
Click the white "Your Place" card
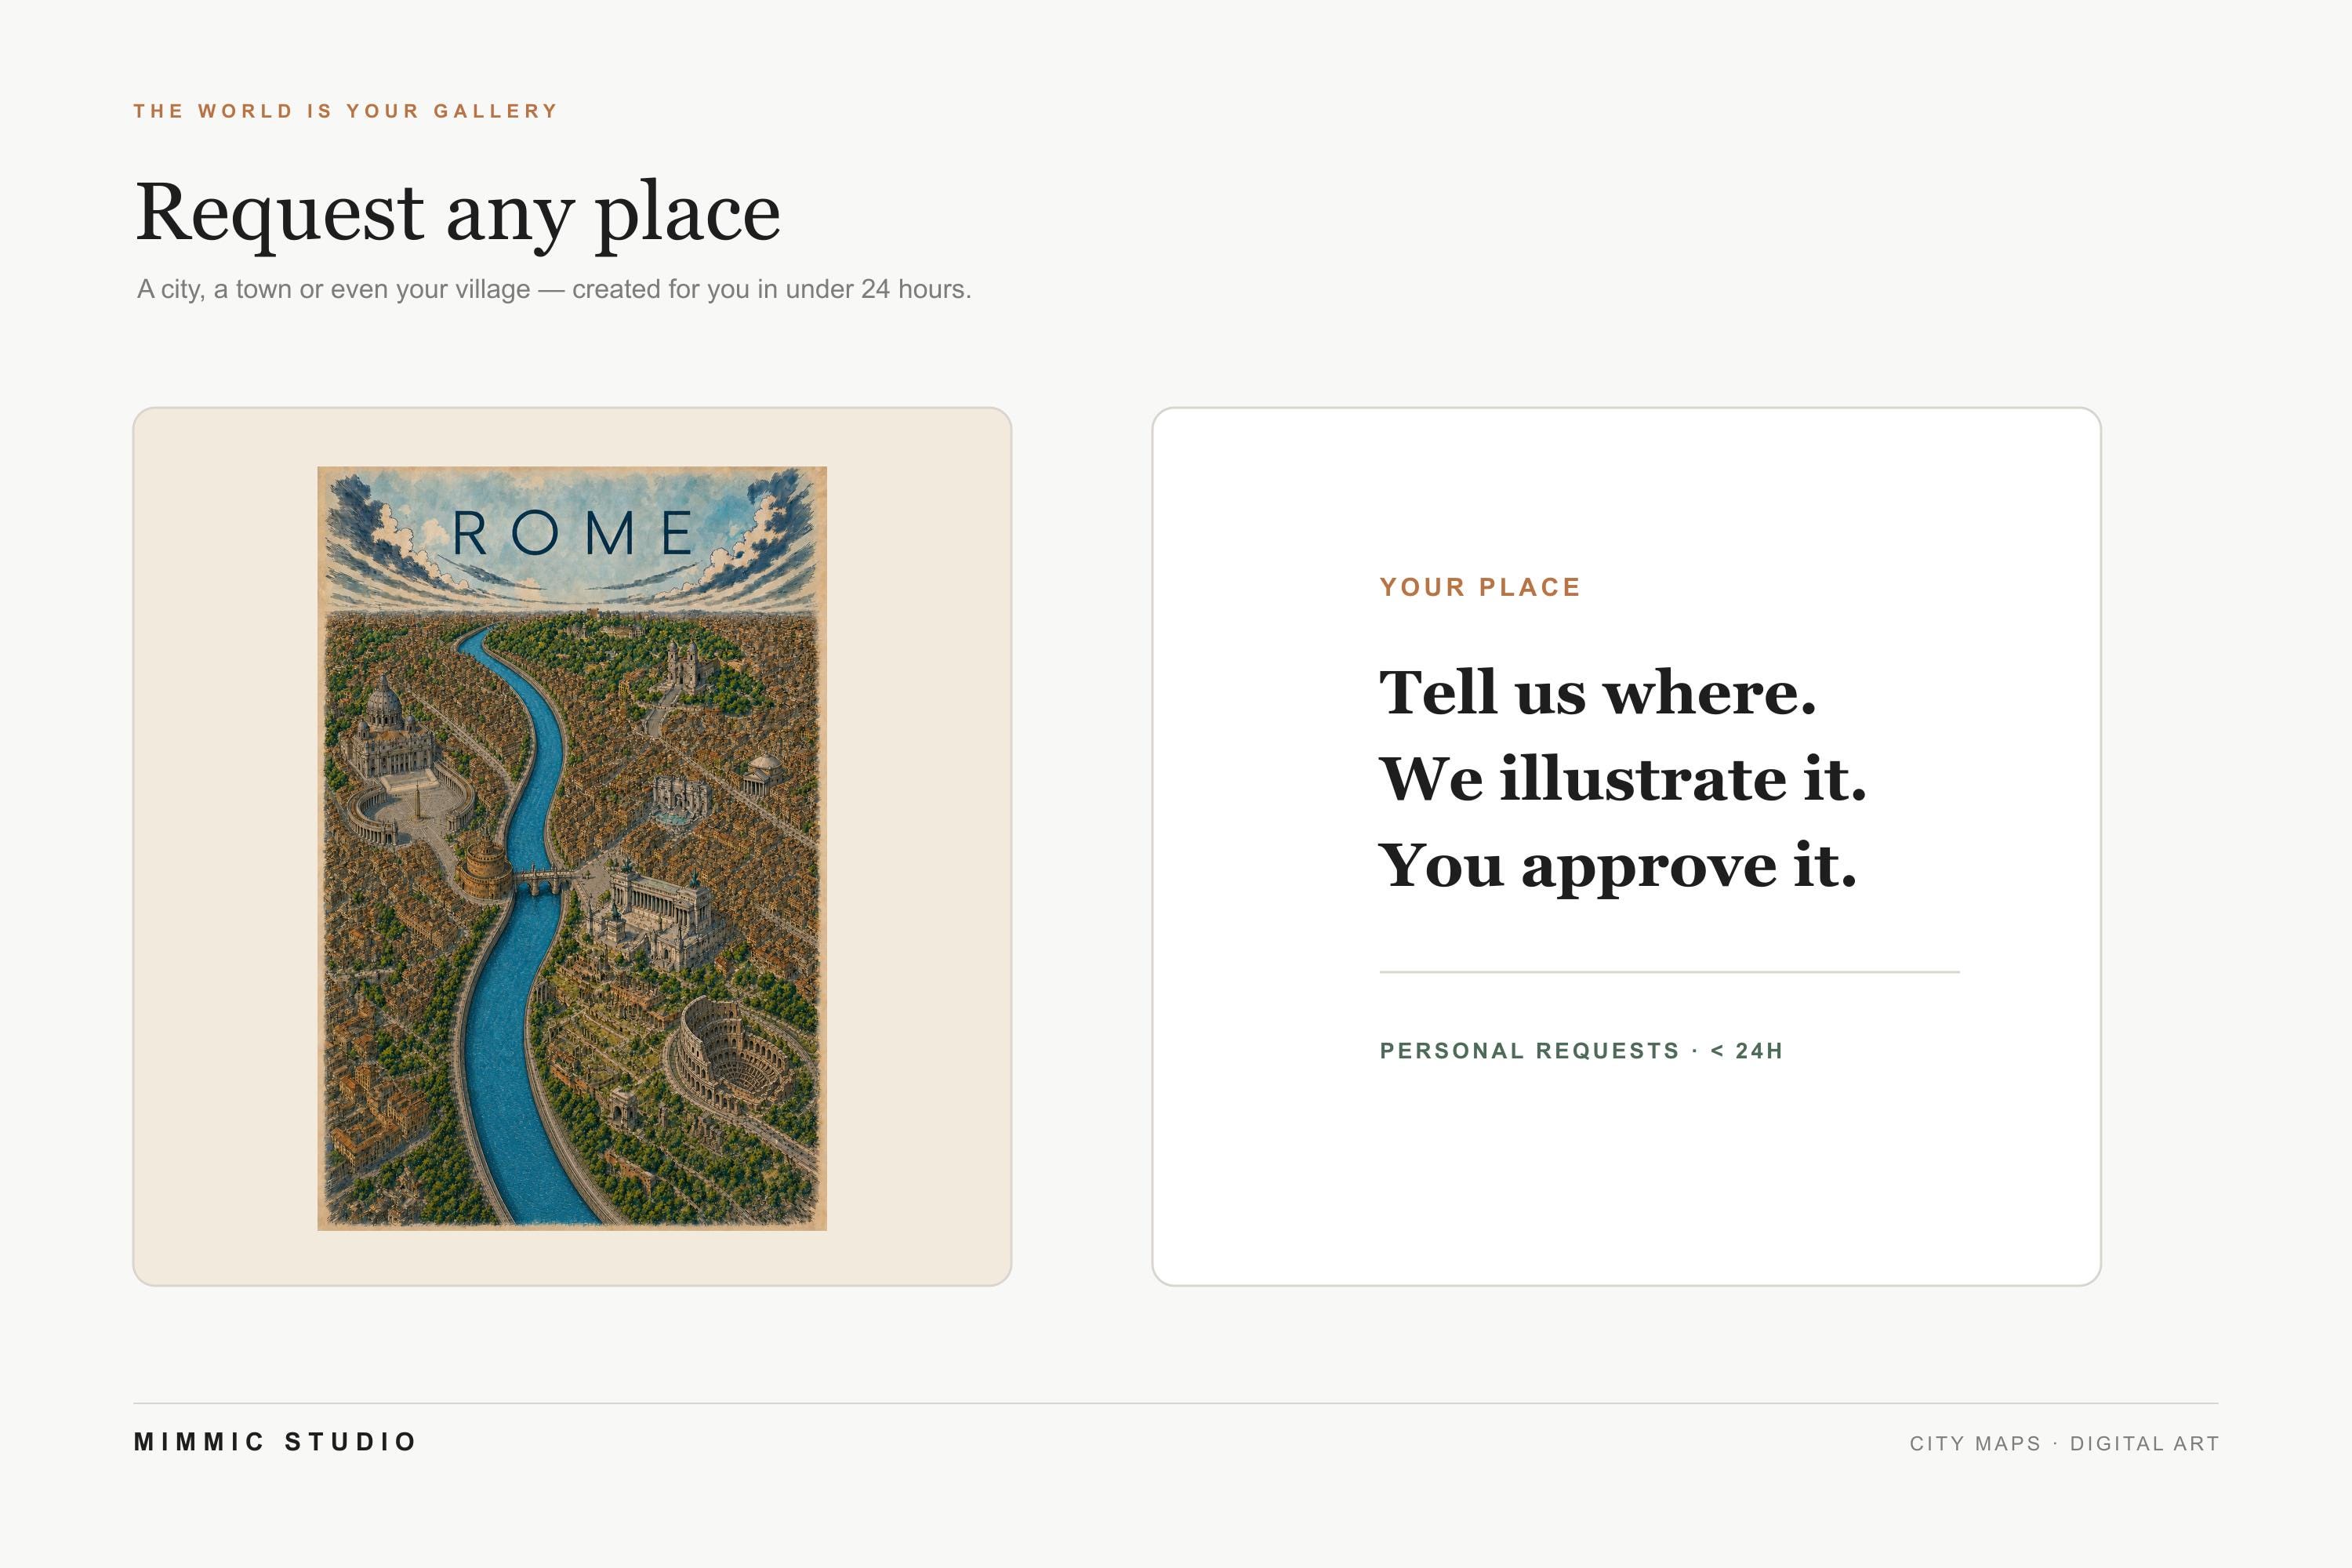(x=1626, y=846)
